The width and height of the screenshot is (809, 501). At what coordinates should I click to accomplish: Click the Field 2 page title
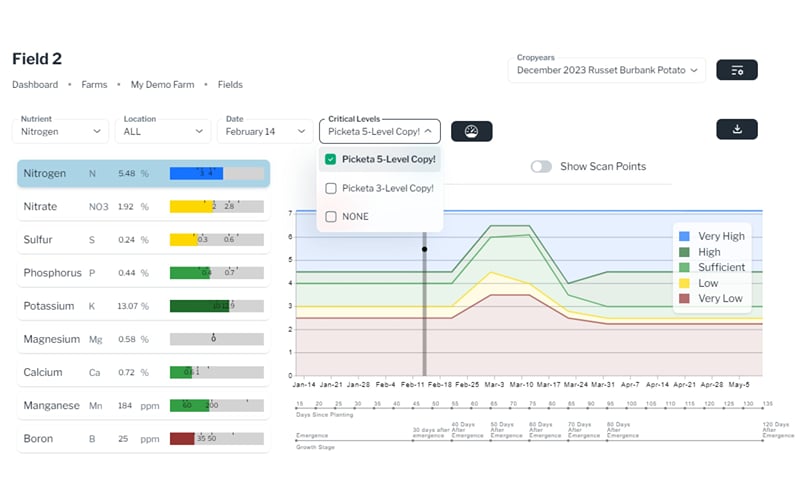click(x=37, y=59)
